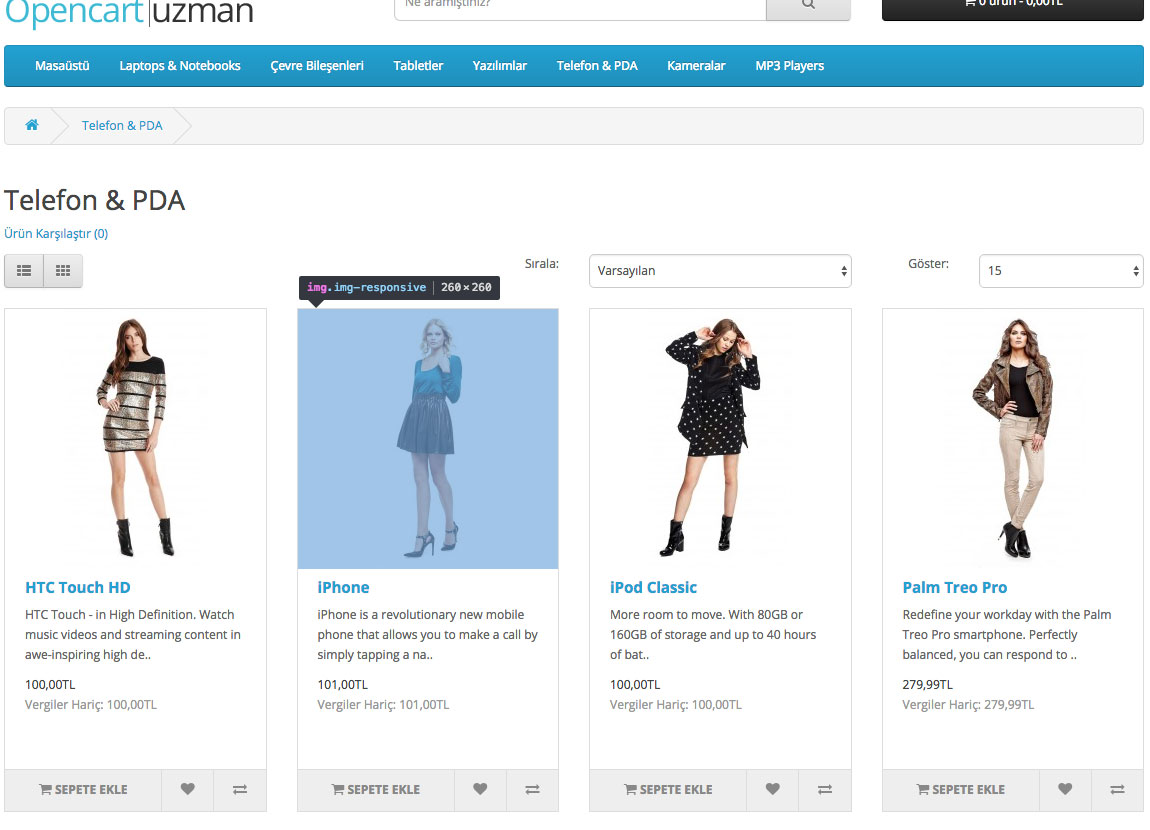The height and width of the screenshot is (830, 1150).
Task: Click the Ürün Karşılaştır (0) link
Action: (x=56, y=233)
